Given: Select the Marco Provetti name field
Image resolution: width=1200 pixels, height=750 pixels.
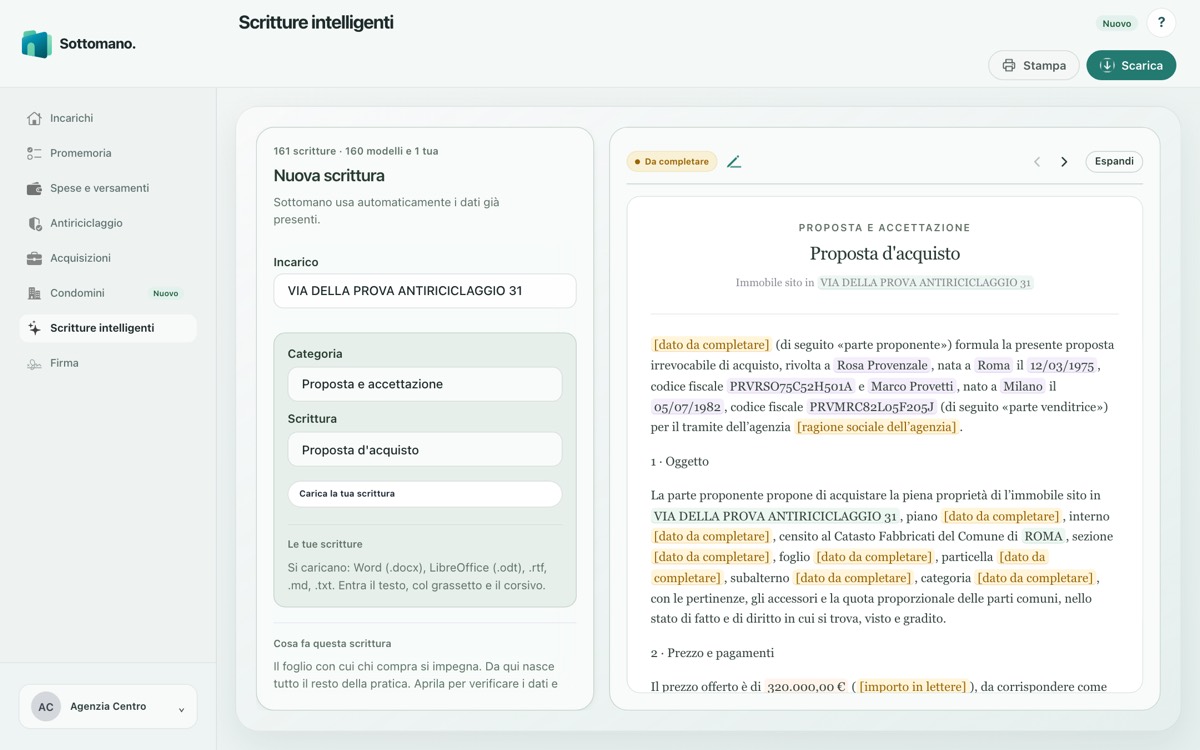Looking at the screenshot, I should click(912, 386).
